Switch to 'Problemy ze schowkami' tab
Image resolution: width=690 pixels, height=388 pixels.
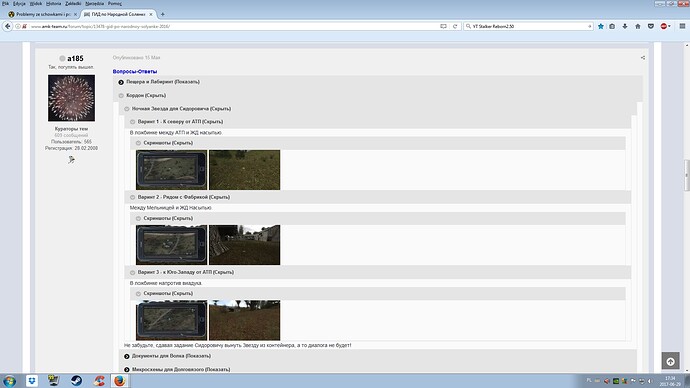click(43, 15)
